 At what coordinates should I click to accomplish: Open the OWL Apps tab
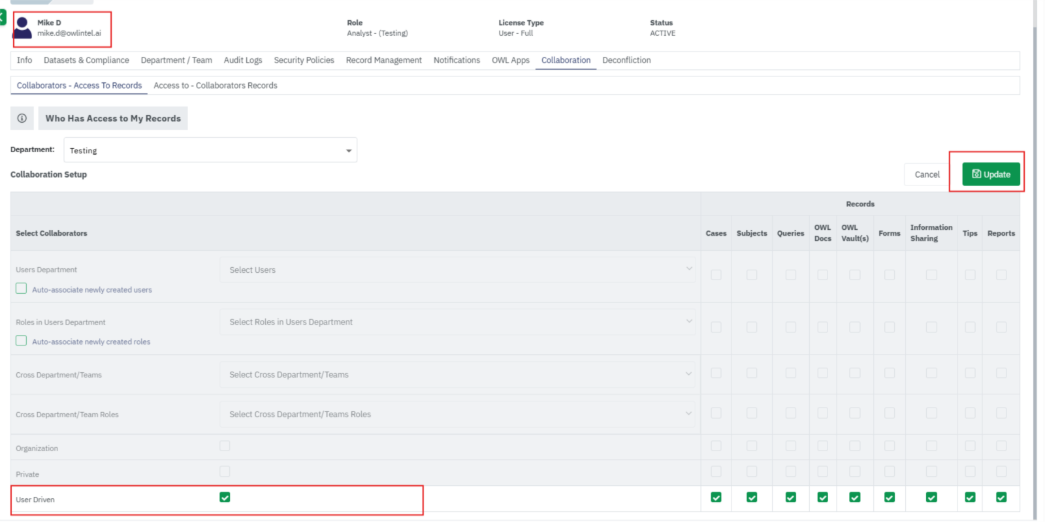510,61
